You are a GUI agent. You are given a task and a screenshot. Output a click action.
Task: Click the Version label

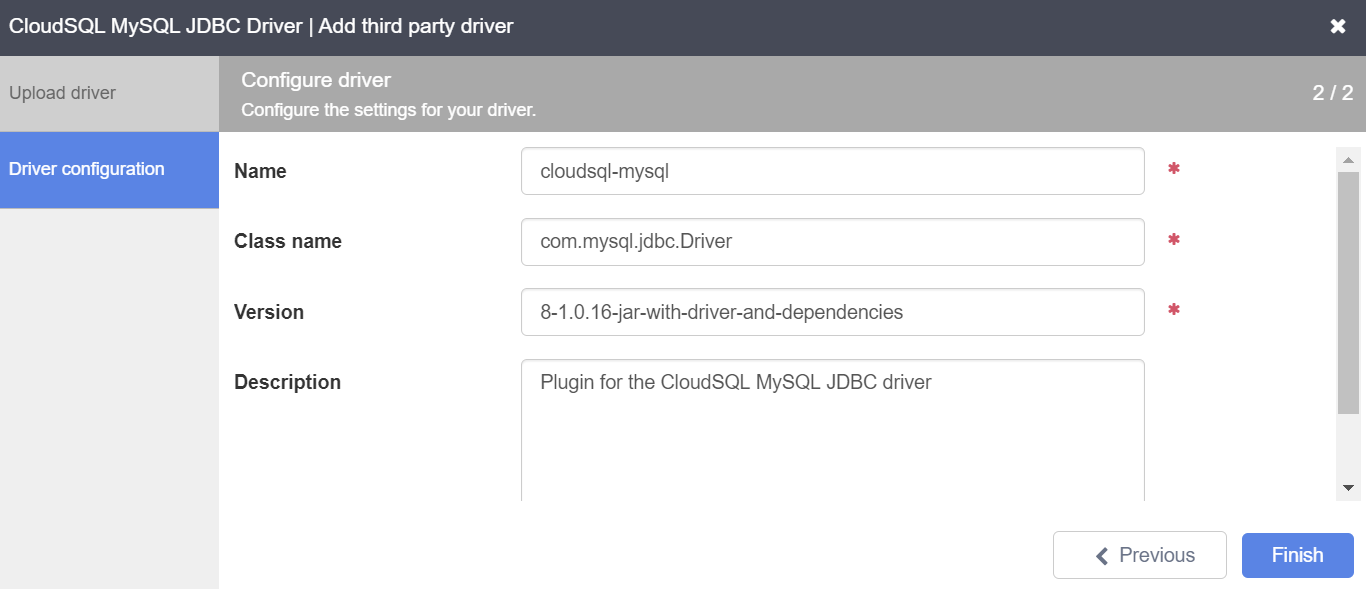[x=269, y=312]
